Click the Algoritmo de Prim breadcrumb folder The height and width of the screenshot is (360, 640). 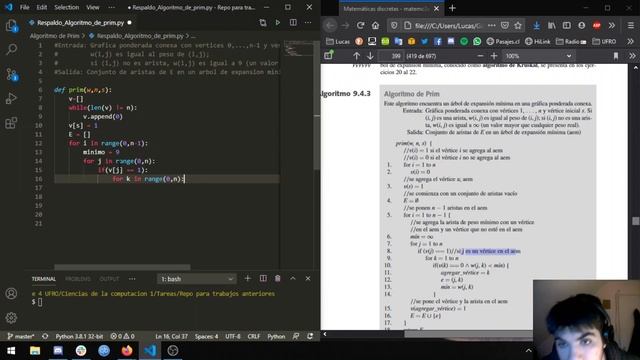tap(54, 36)
